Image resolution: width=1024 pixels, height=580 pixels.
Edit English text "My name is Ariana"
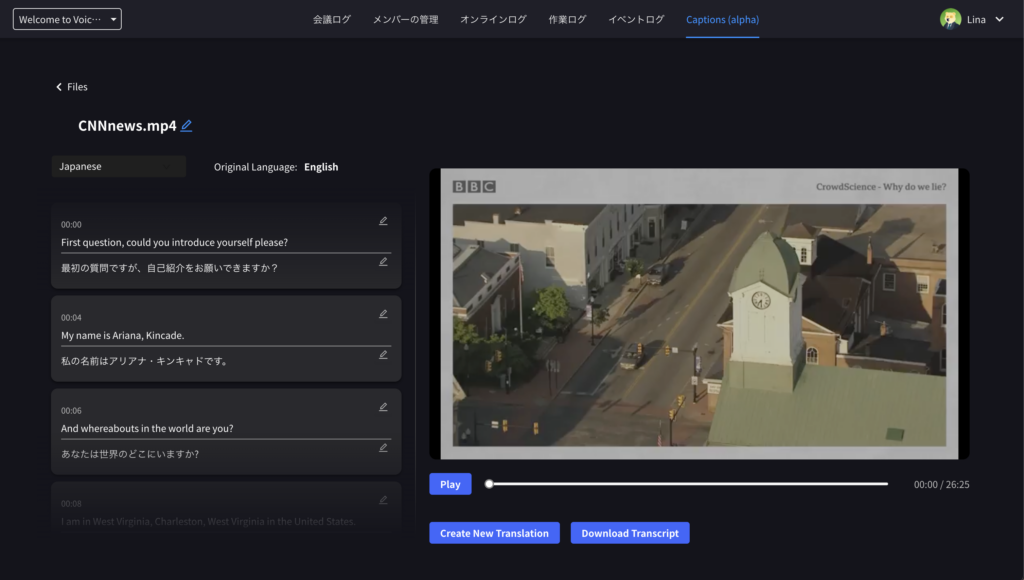383,314
